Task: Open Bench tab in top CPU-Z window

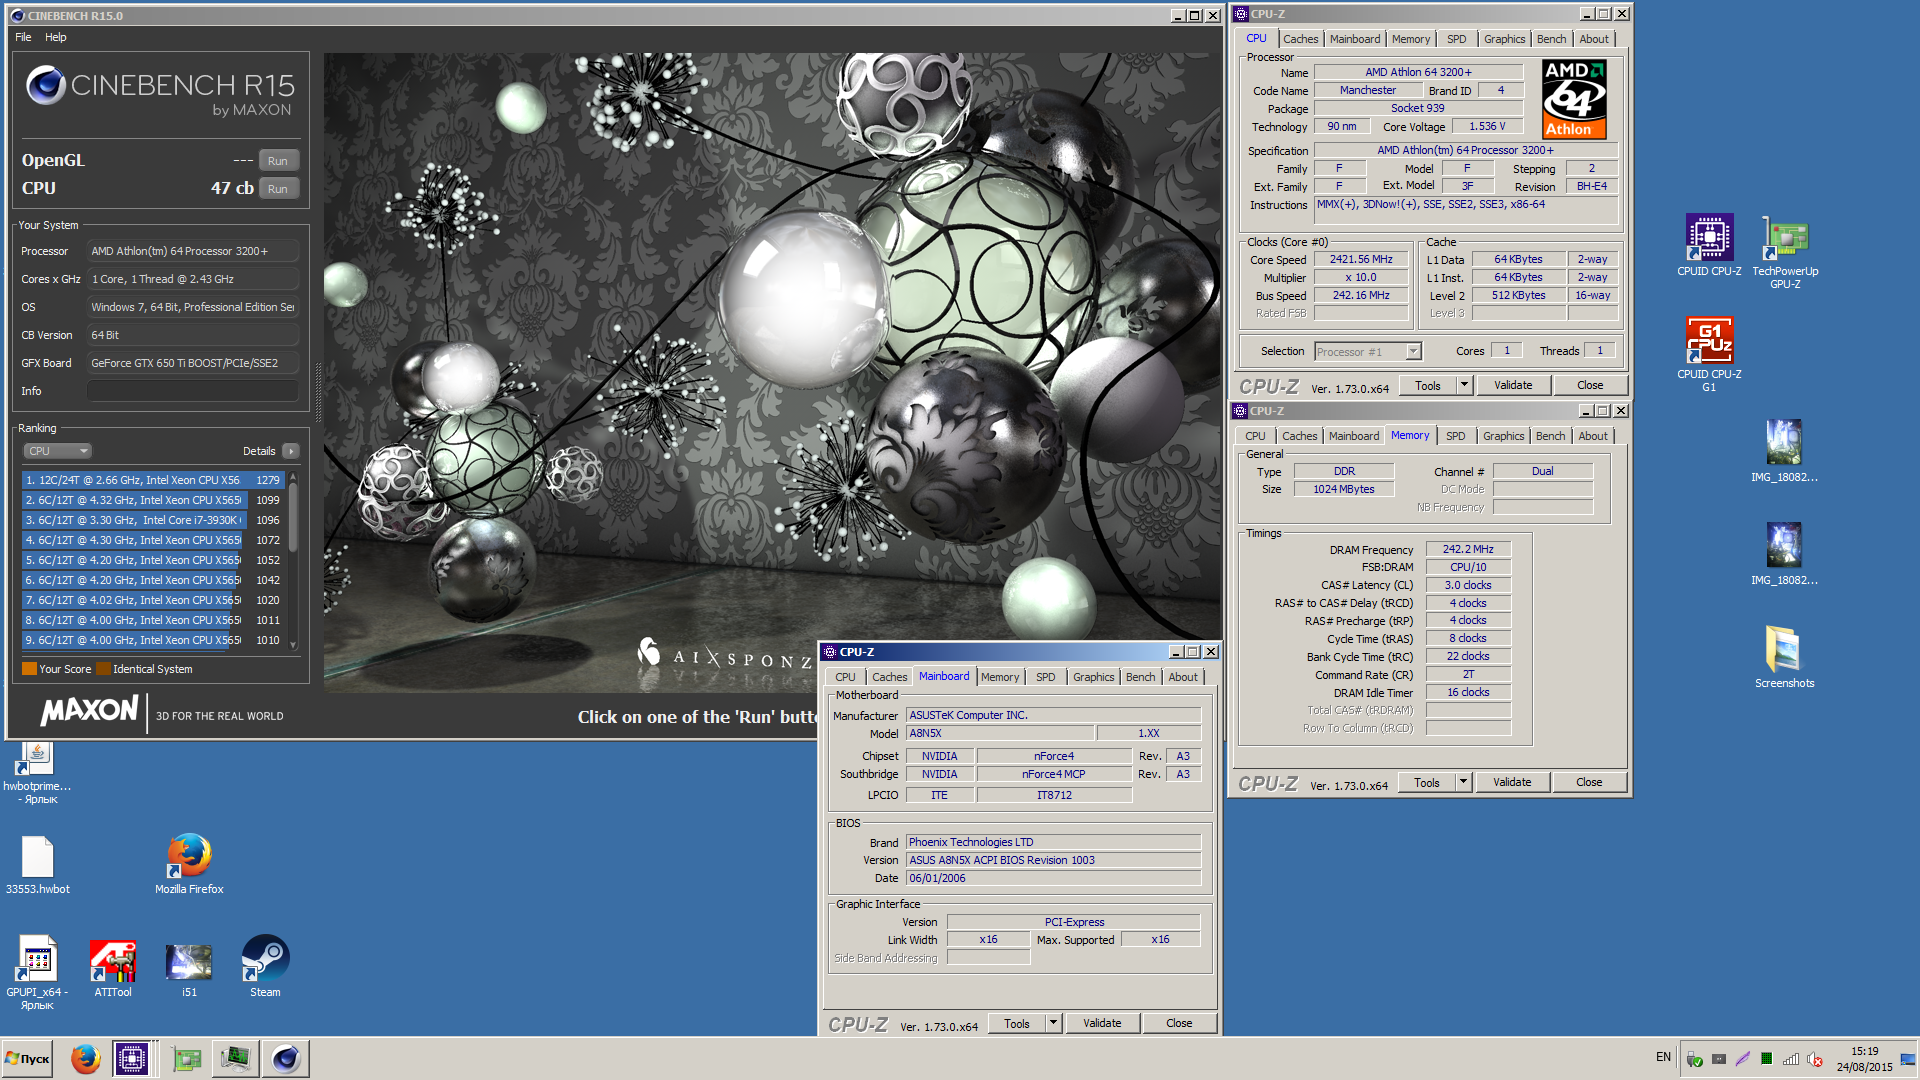Action: (1551, 39)
